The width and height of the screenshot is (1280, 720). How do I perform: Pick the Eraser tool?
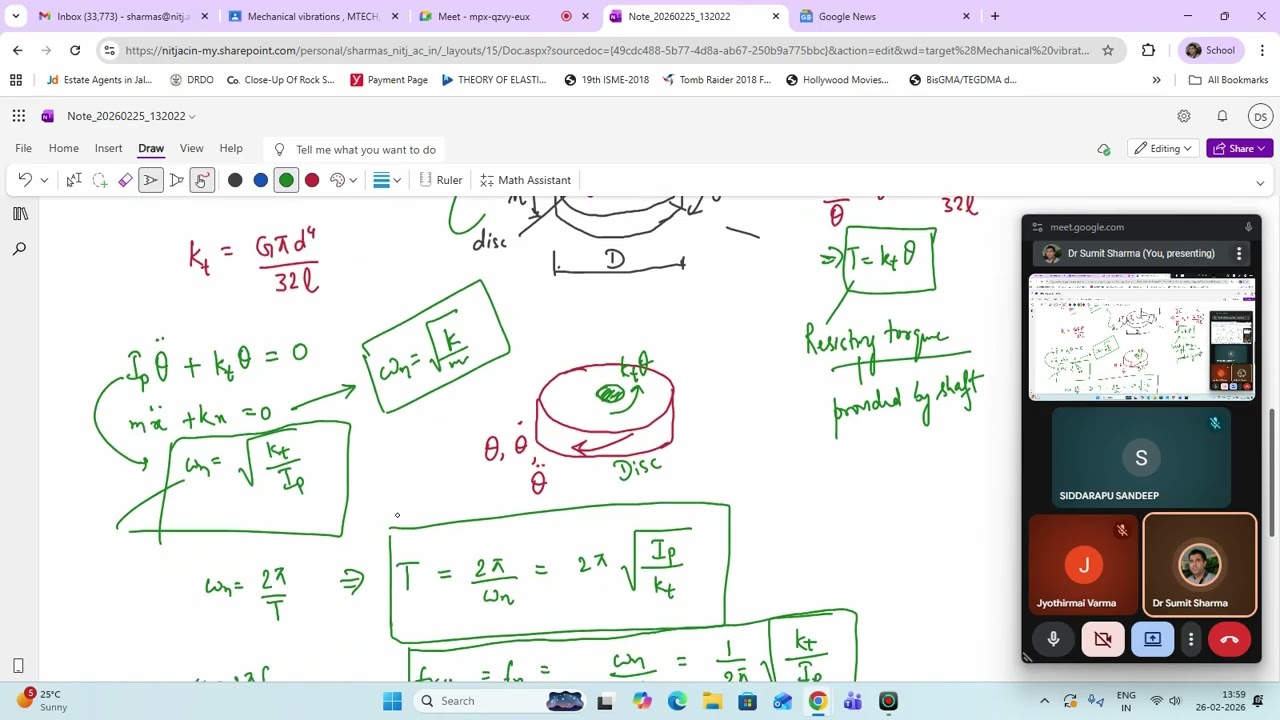tap(125, 180)
